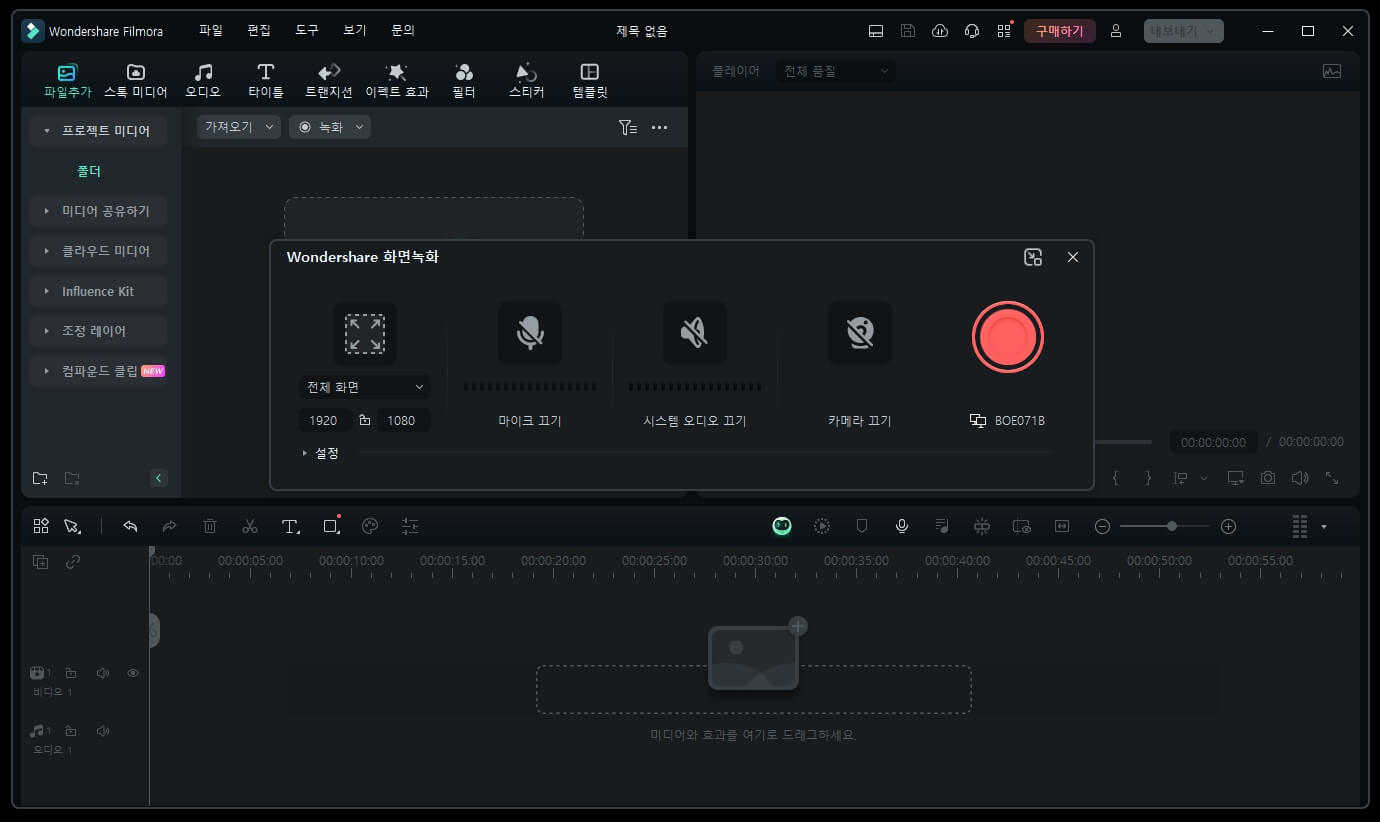Toggle the aspect ratio lock icon

click(x=364, y=420)
